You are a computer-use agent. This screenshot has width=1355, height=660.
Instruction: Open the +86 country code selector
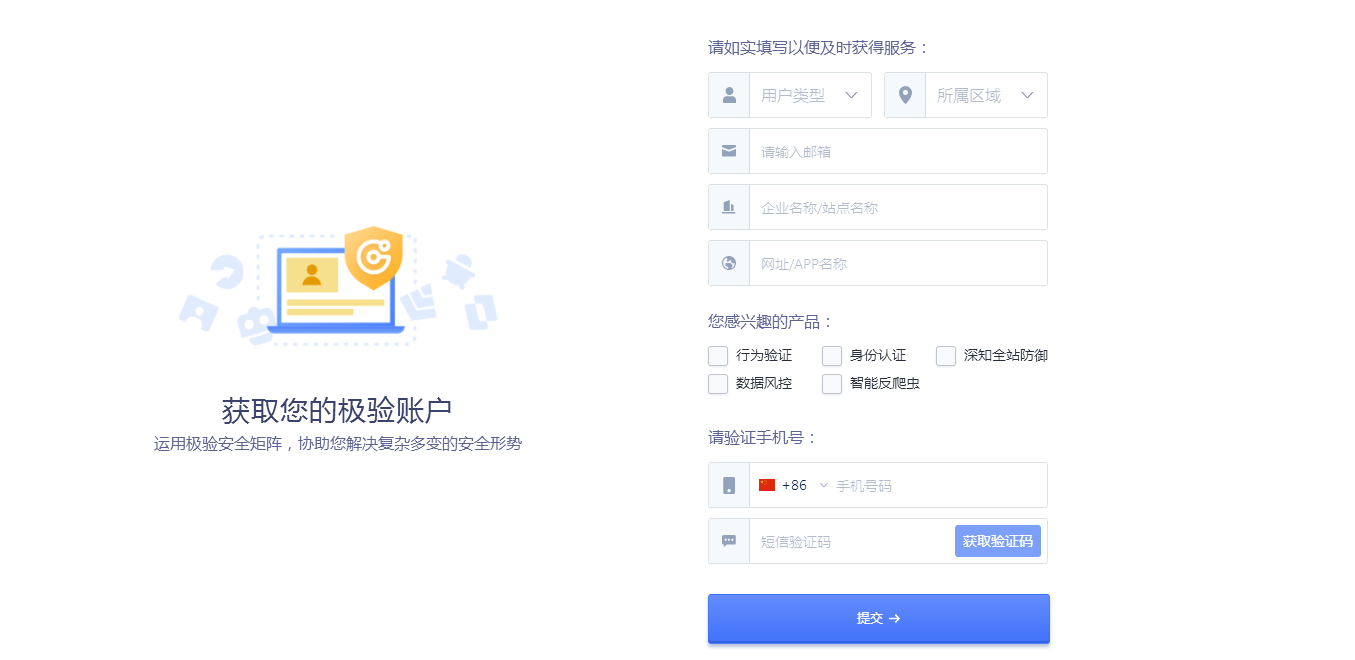tap(794, 485)
